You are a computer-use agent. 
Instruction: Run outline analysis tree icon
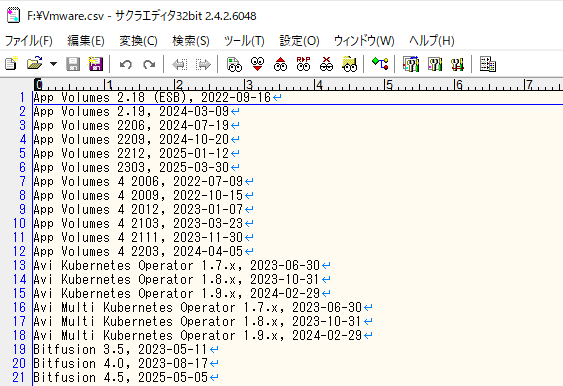click(380, 64)
